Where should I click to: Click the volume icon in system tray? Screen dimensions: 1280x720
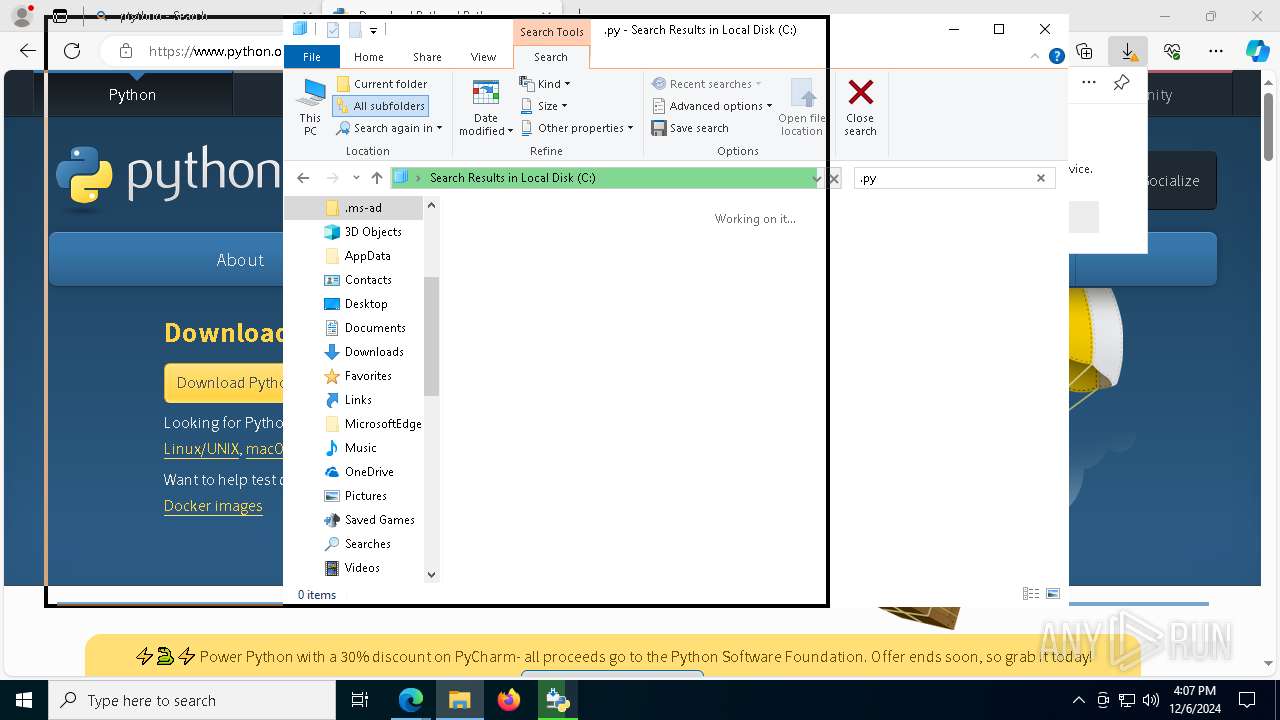click(1151, 700)
